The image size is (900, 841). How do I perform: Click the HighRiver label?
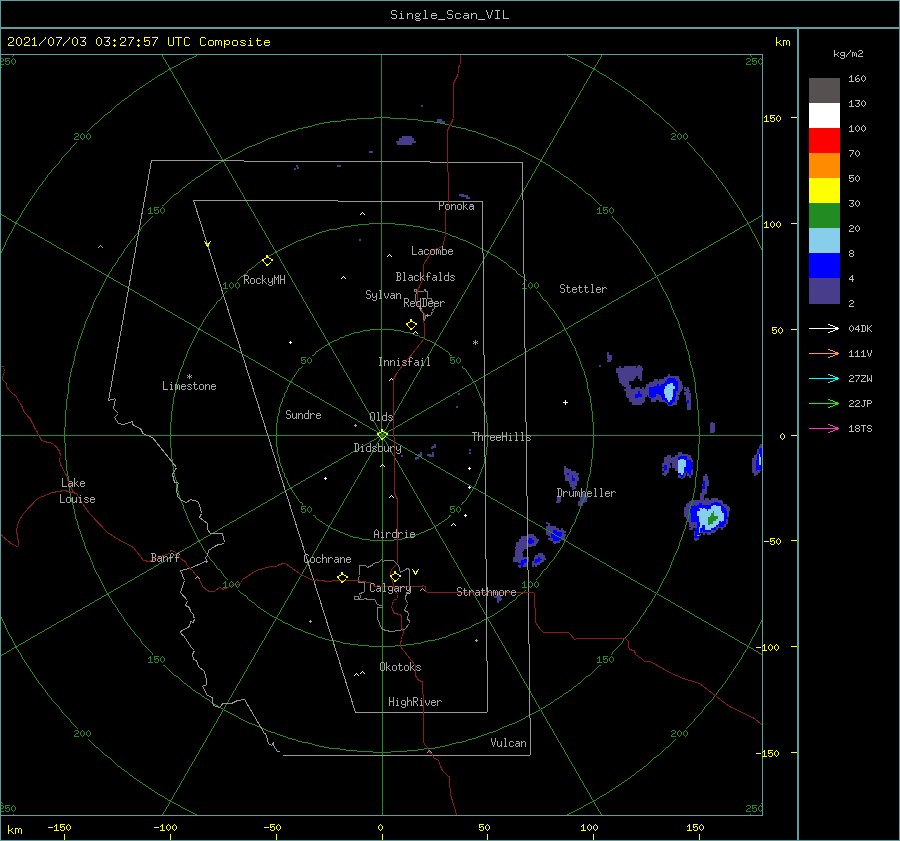415,702
